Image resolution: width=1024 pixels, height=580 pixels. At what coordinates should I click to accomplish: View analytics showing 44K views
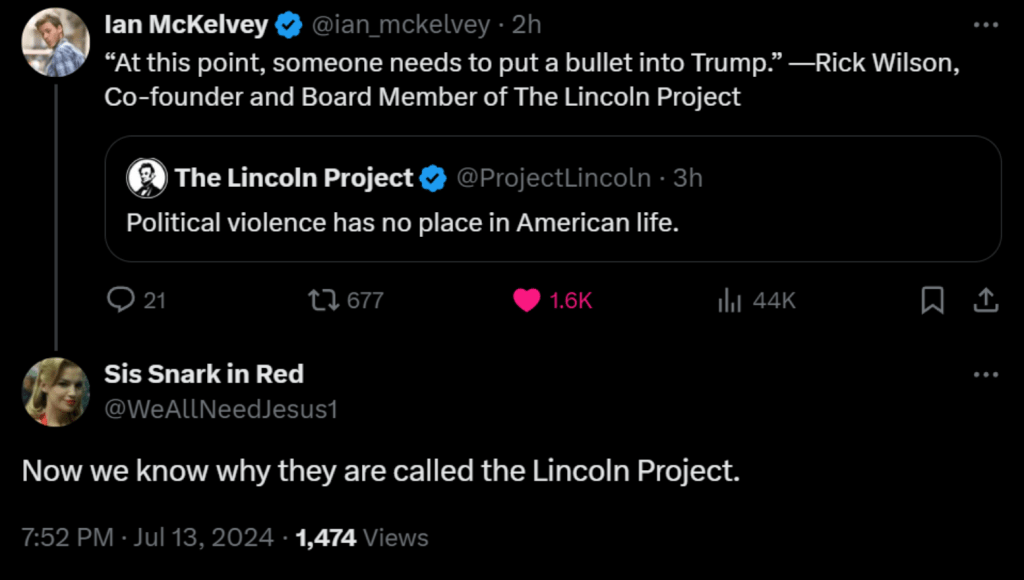(729, 300)
